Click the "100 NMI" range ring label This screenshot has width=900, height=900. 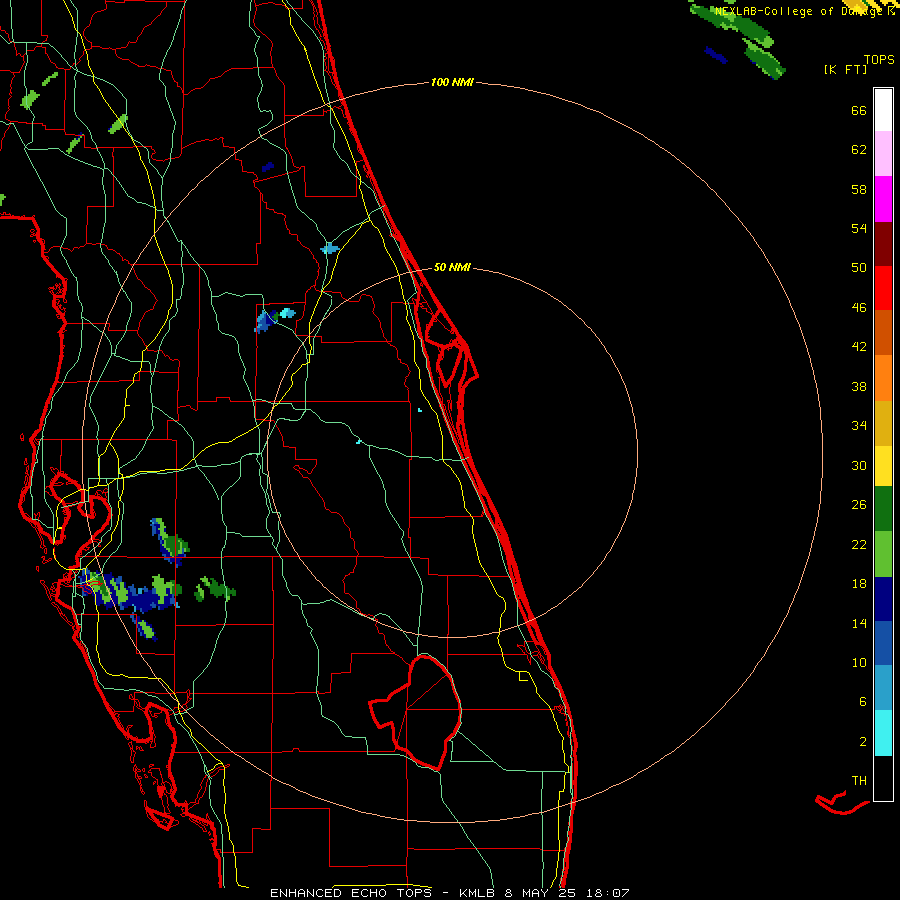tap(452, 83)
